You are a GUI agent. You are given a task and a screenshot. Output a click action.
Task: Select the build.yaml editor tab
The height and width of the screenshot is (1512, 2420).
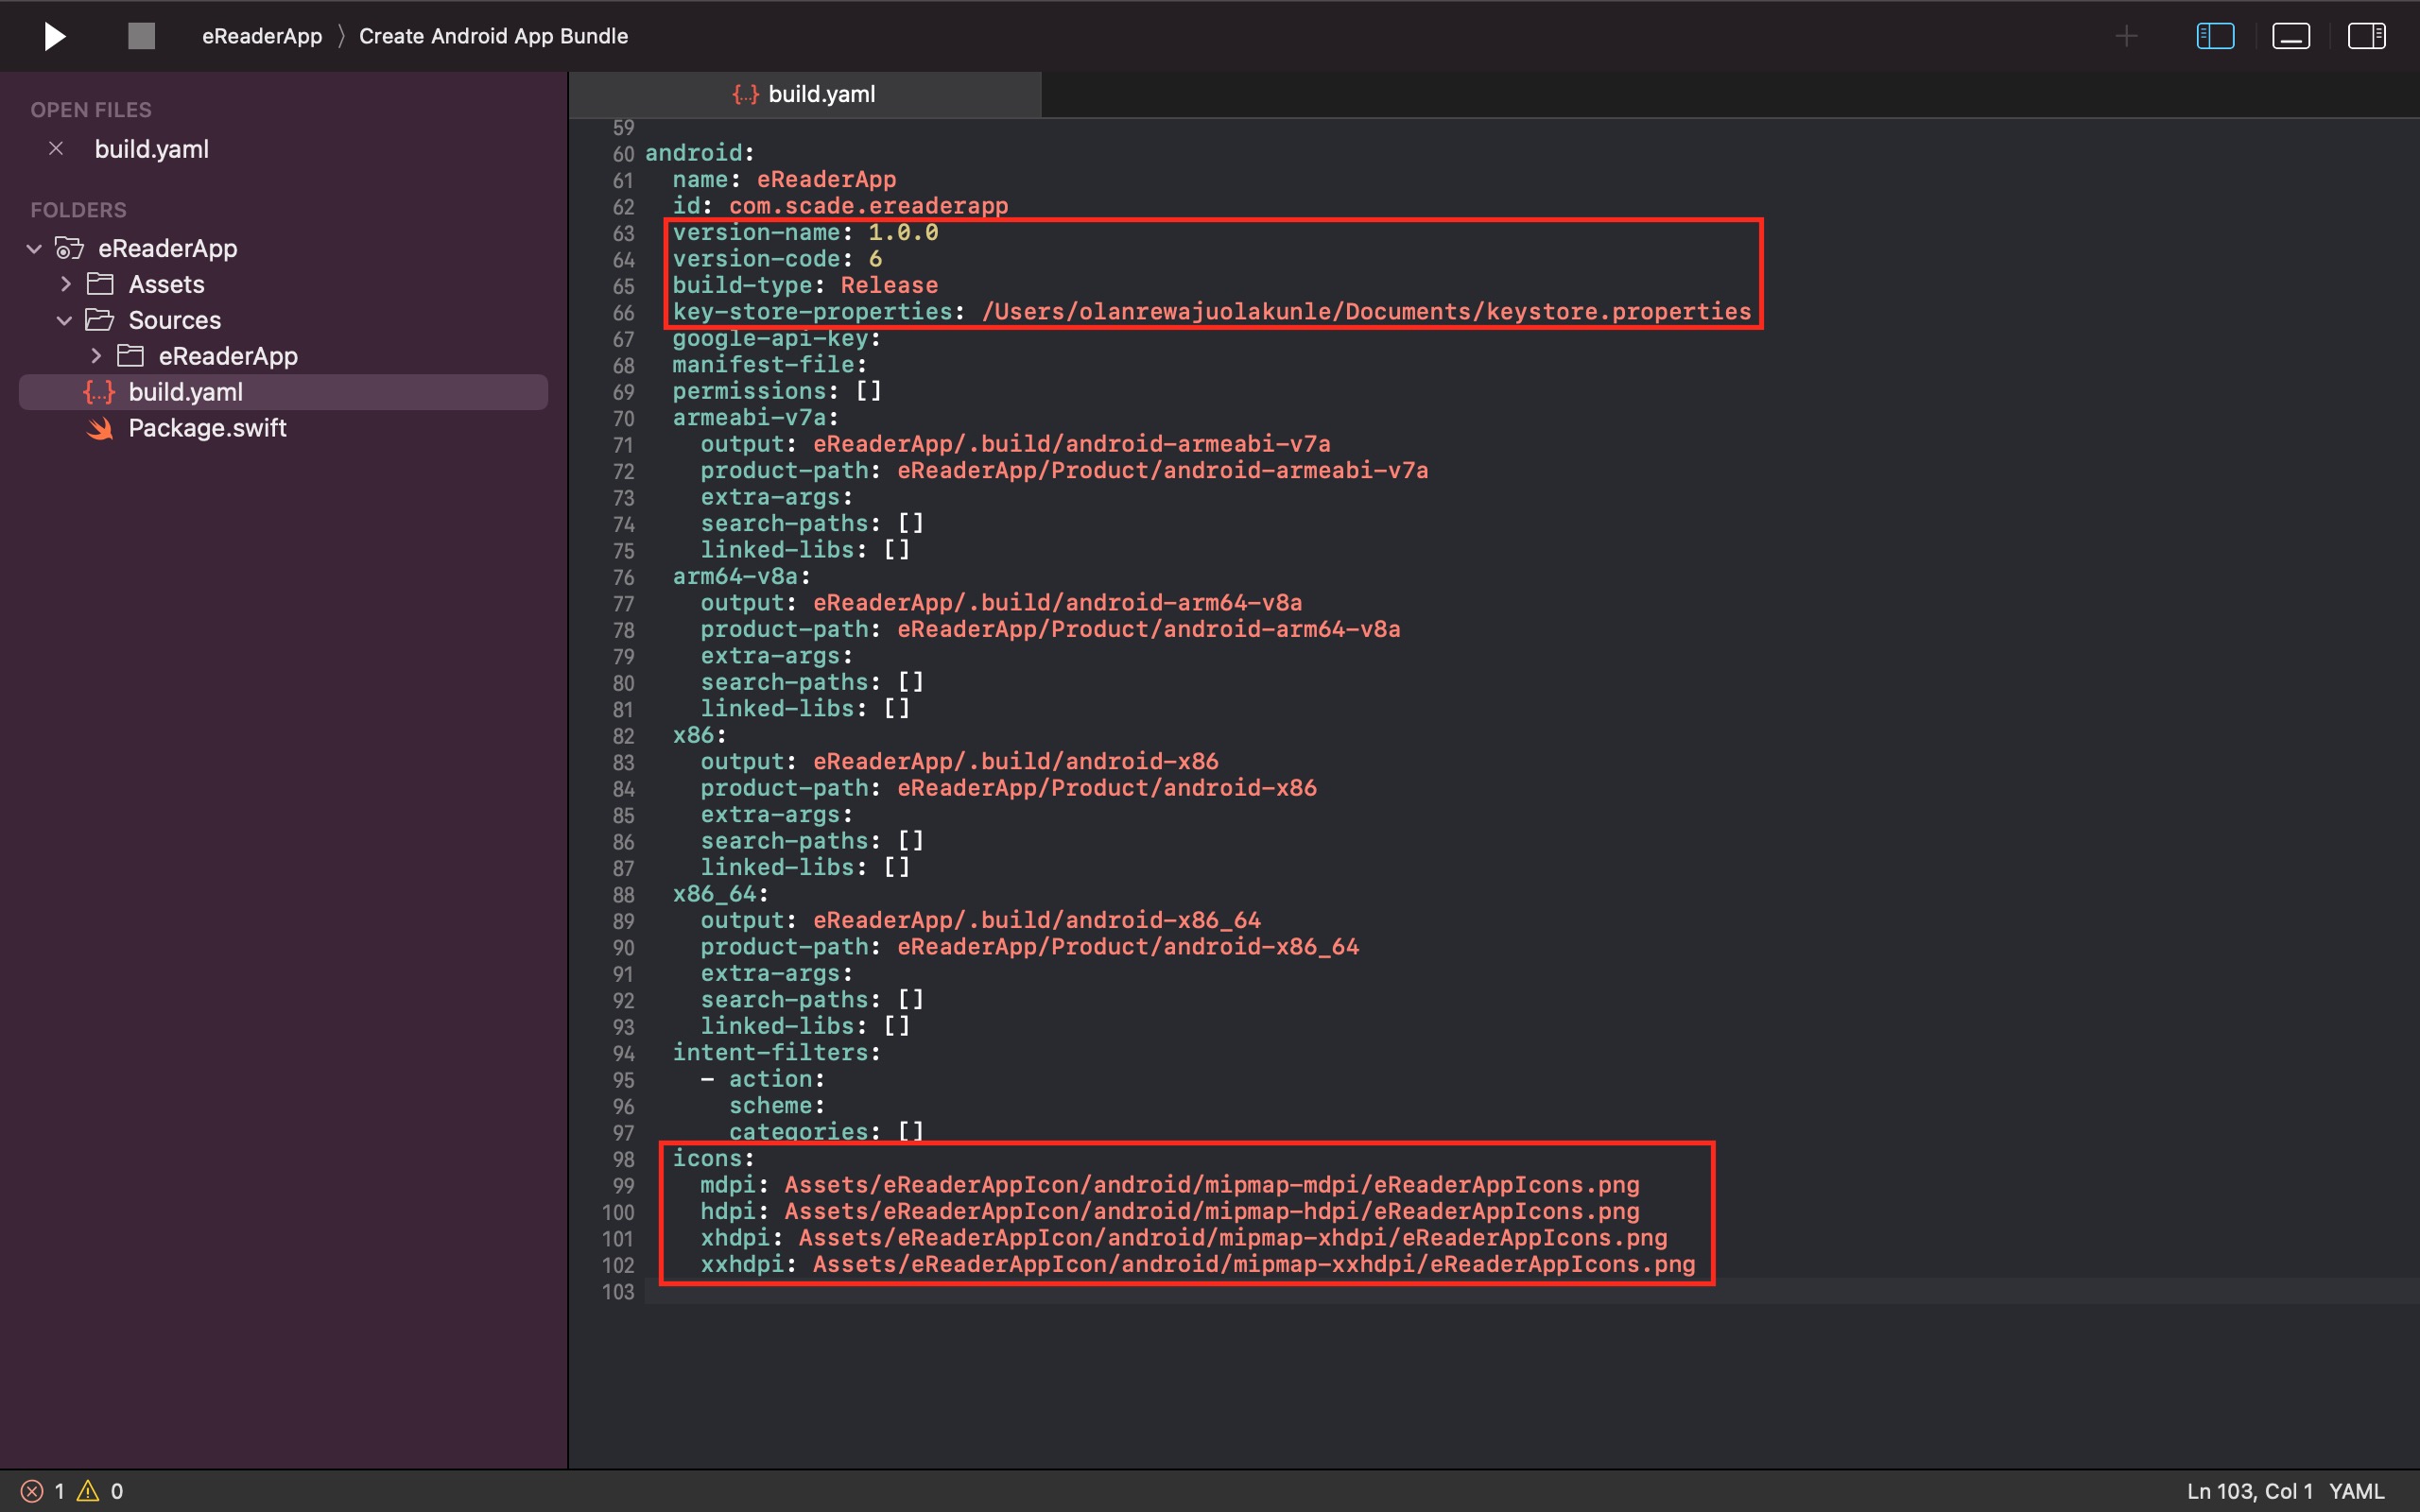coord(805,94)
